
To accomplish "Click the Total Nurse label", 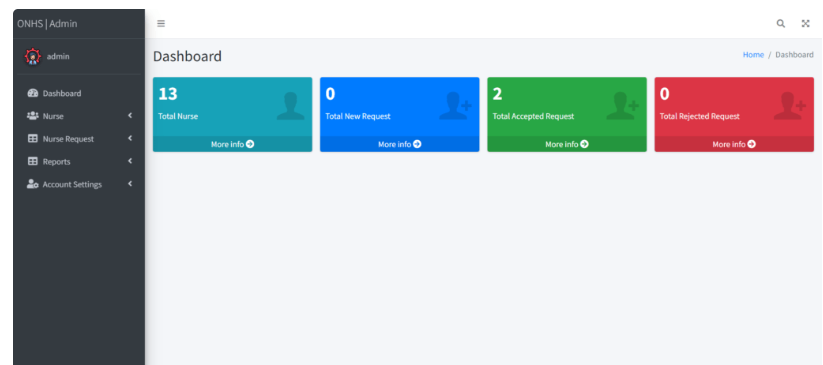I will coord(178,117).
